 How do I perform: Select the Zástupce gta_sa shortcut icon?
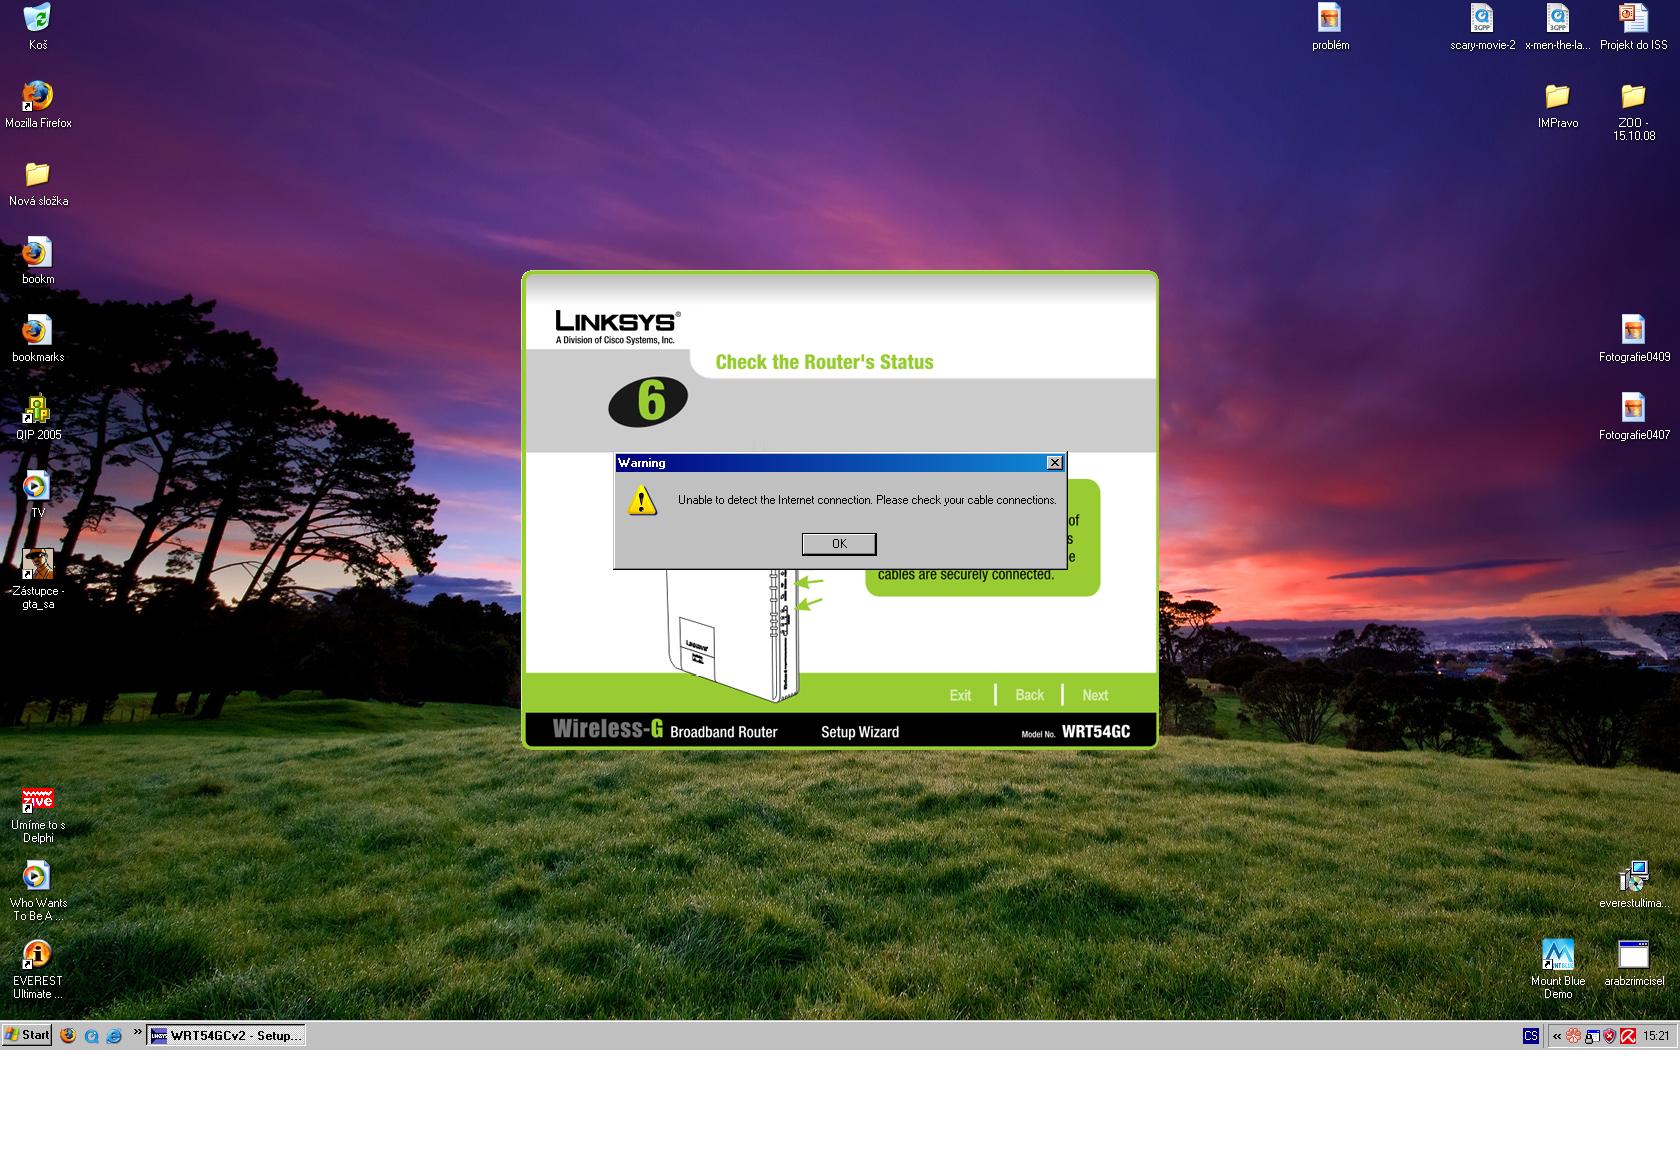coord(38,579)
